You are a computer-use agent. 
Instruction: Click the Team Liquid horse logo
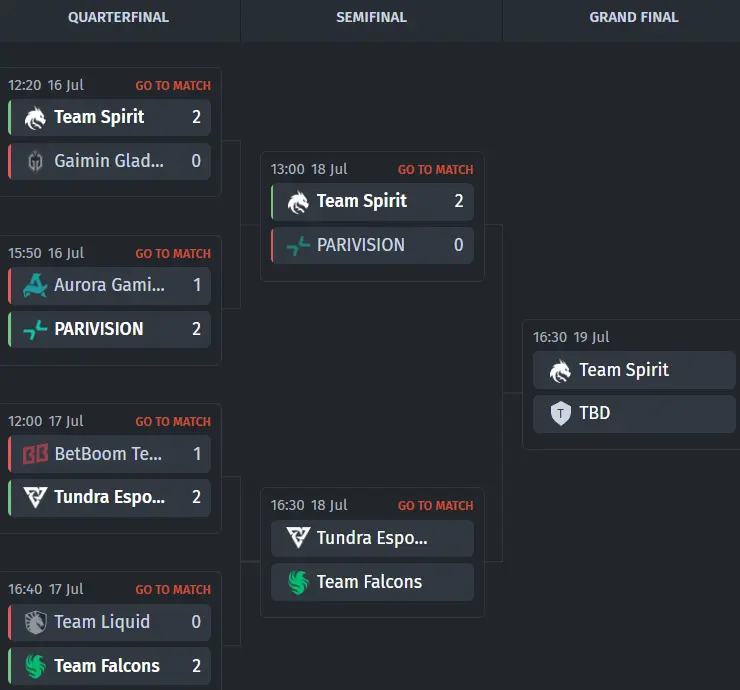[35, 623]
